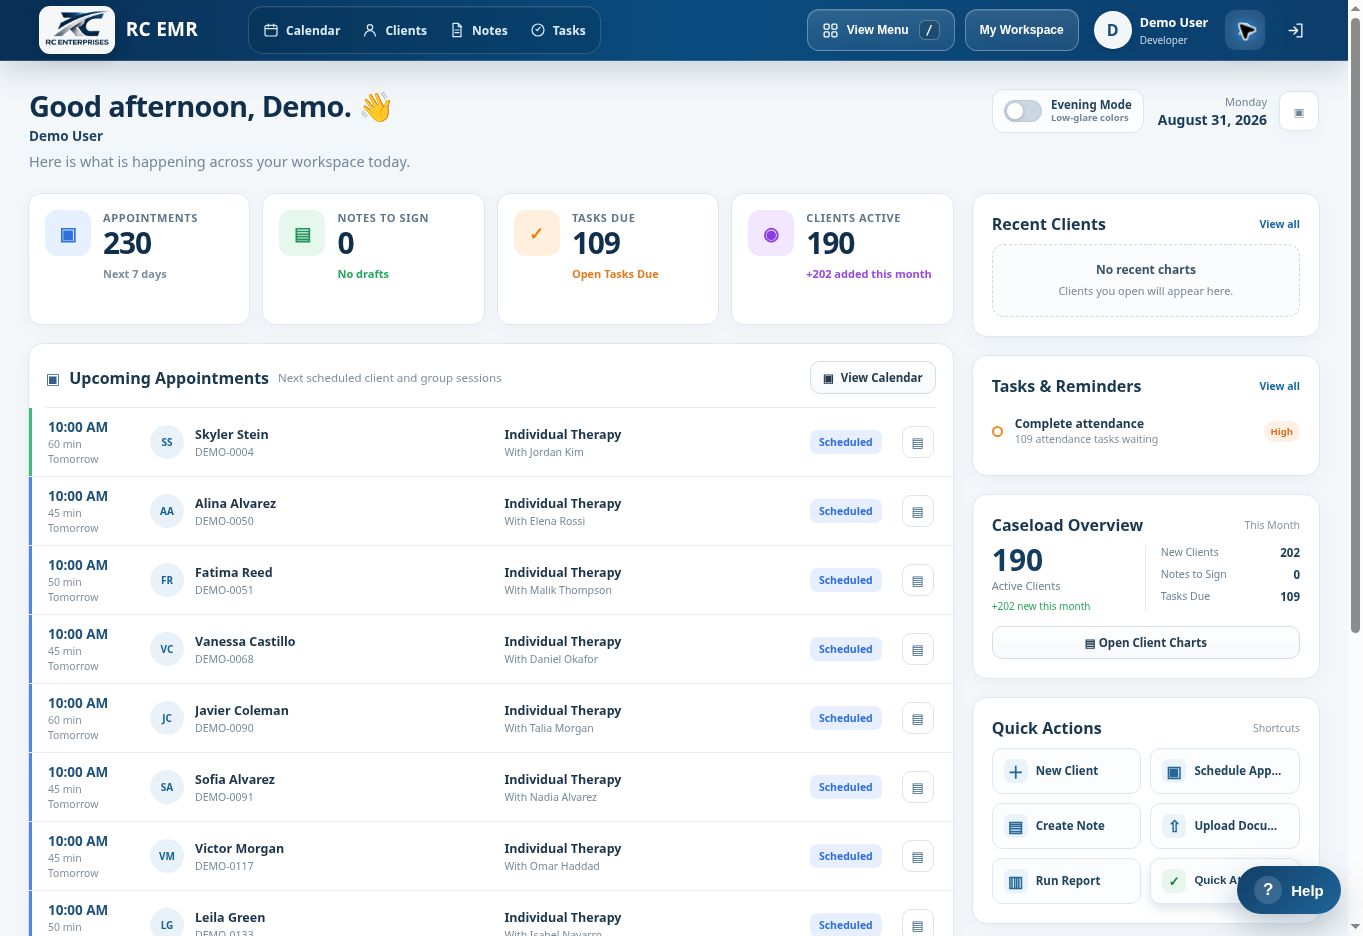Click the Upcoming Appointments heading icon

tap(53, 379)
